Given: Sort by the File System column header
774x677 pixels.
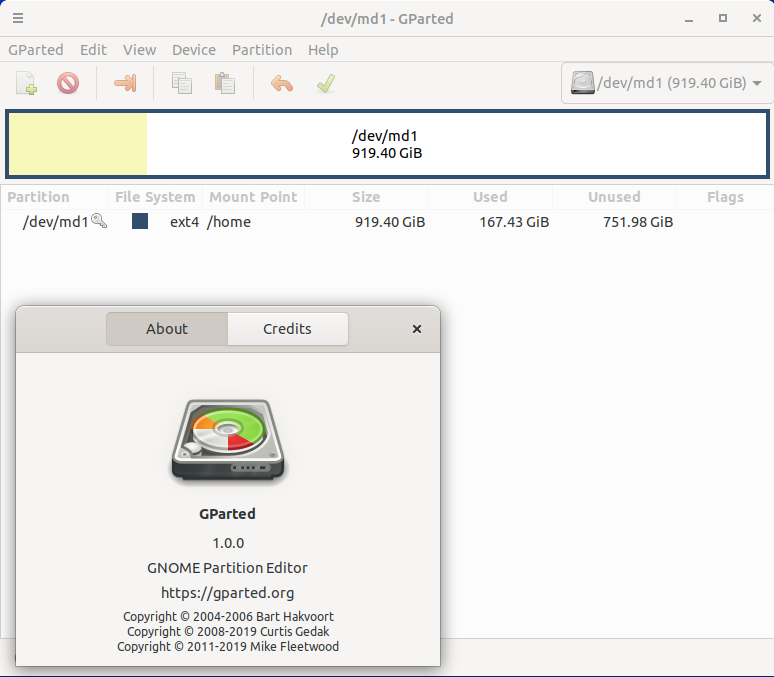Looking at the screenshot, I should point(155,197).
